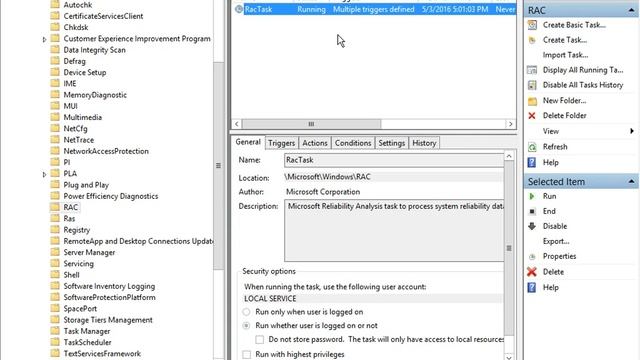Click the Properties clock icon
640x360 pixels.
(532, 257)
